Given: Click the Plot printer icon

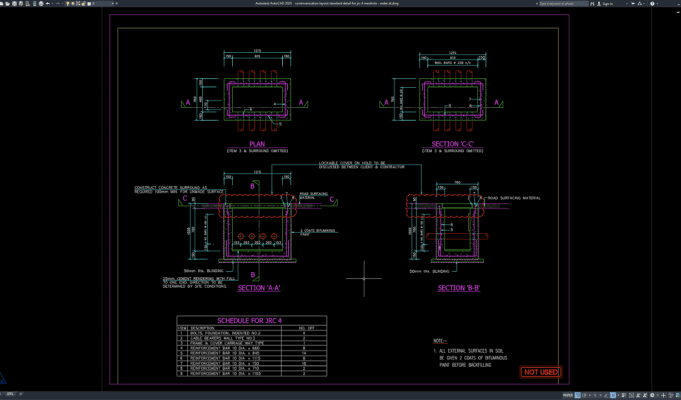Looking at the screenshot, I should click(41, 3).
